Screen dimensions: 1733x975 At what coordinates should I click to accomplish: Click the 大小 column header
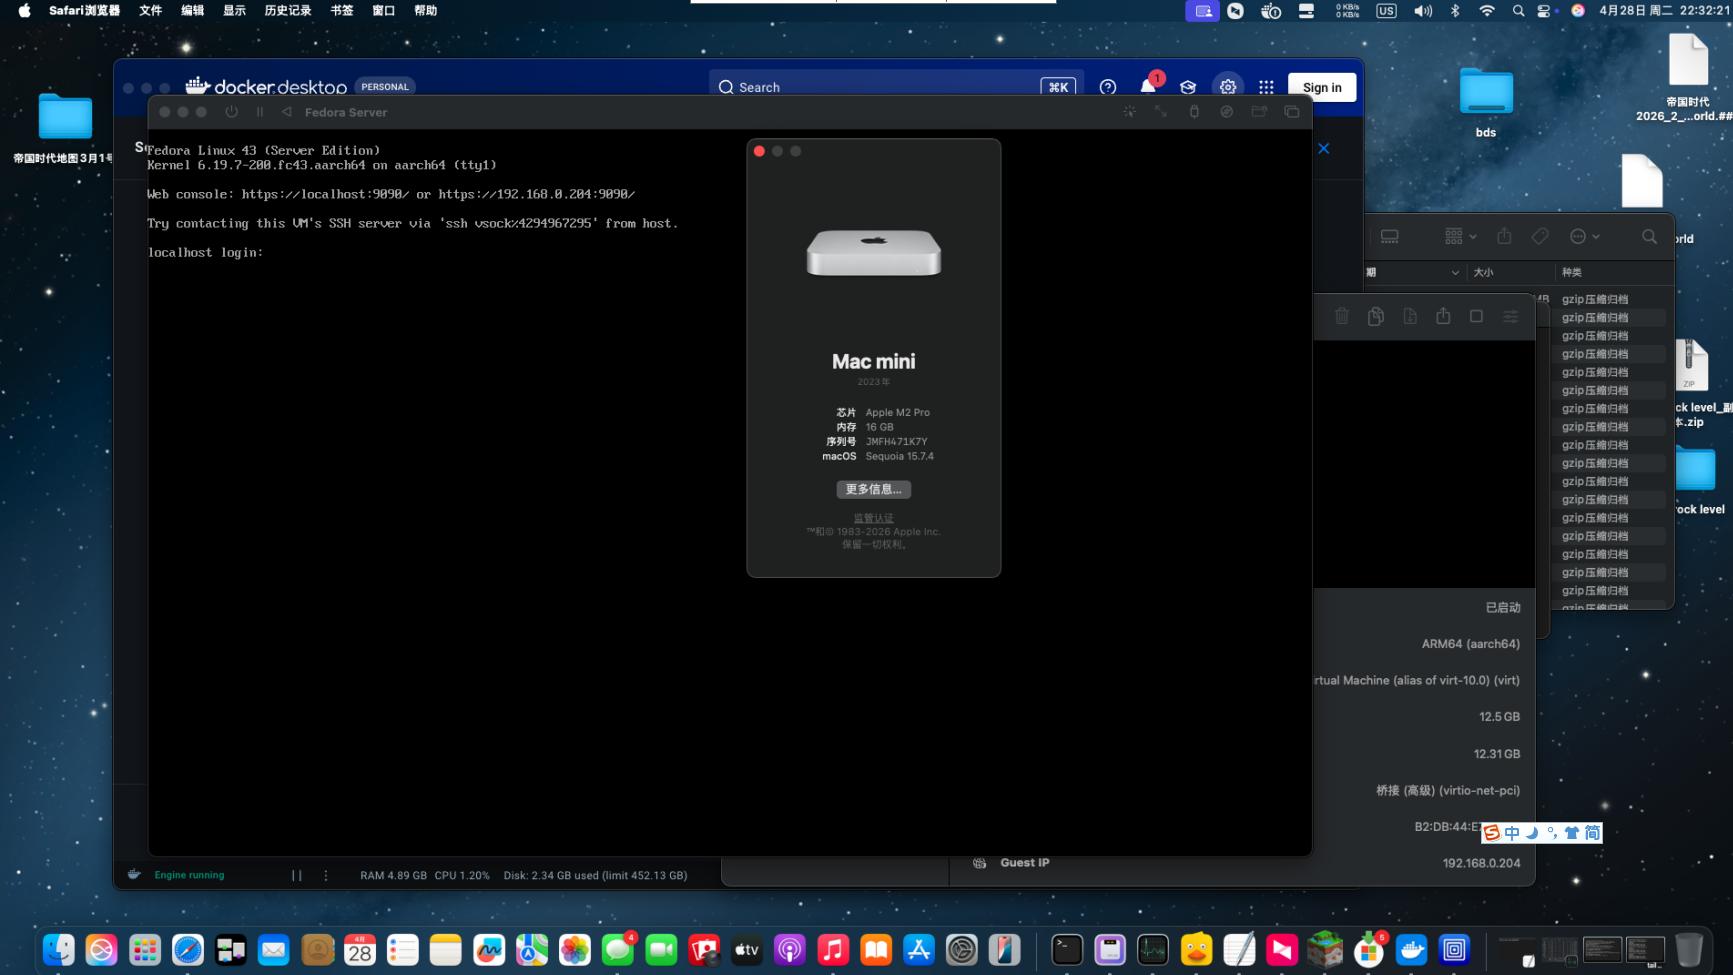click(x=1483, y=272)
